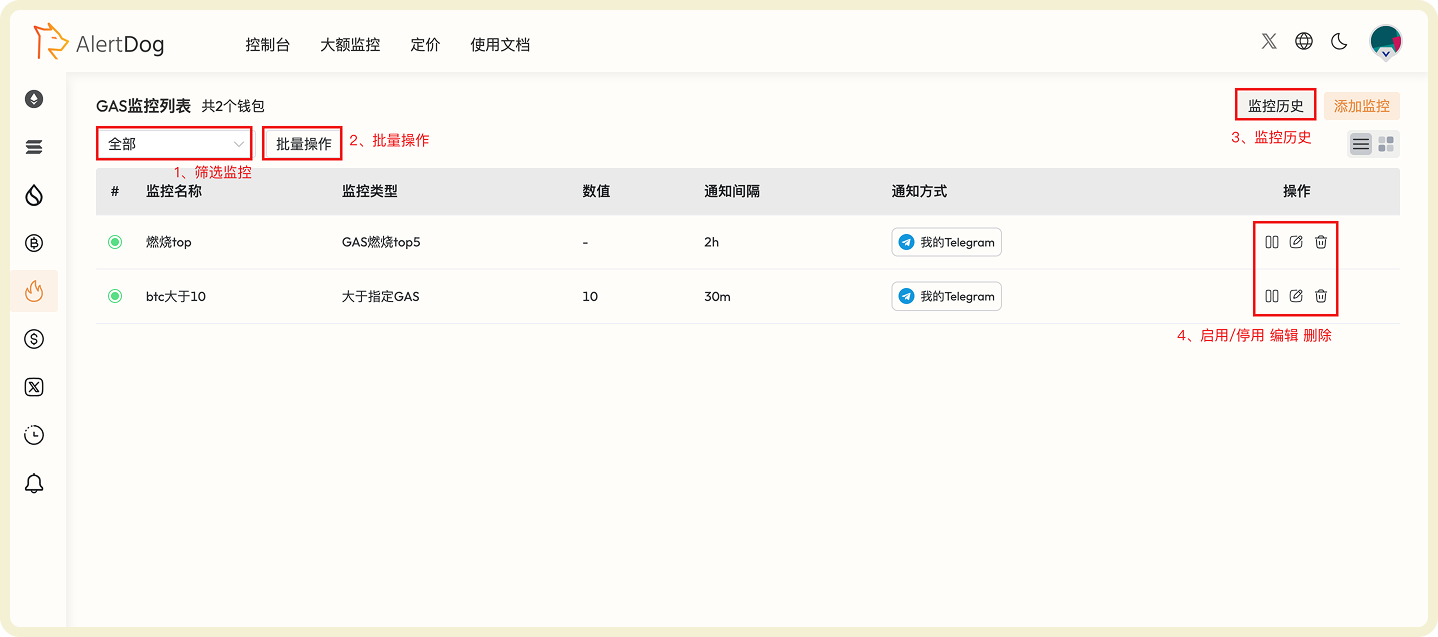
Task: Edit the btc大于10 monitor with pencil icon
Action: [x=1295, y=296]
